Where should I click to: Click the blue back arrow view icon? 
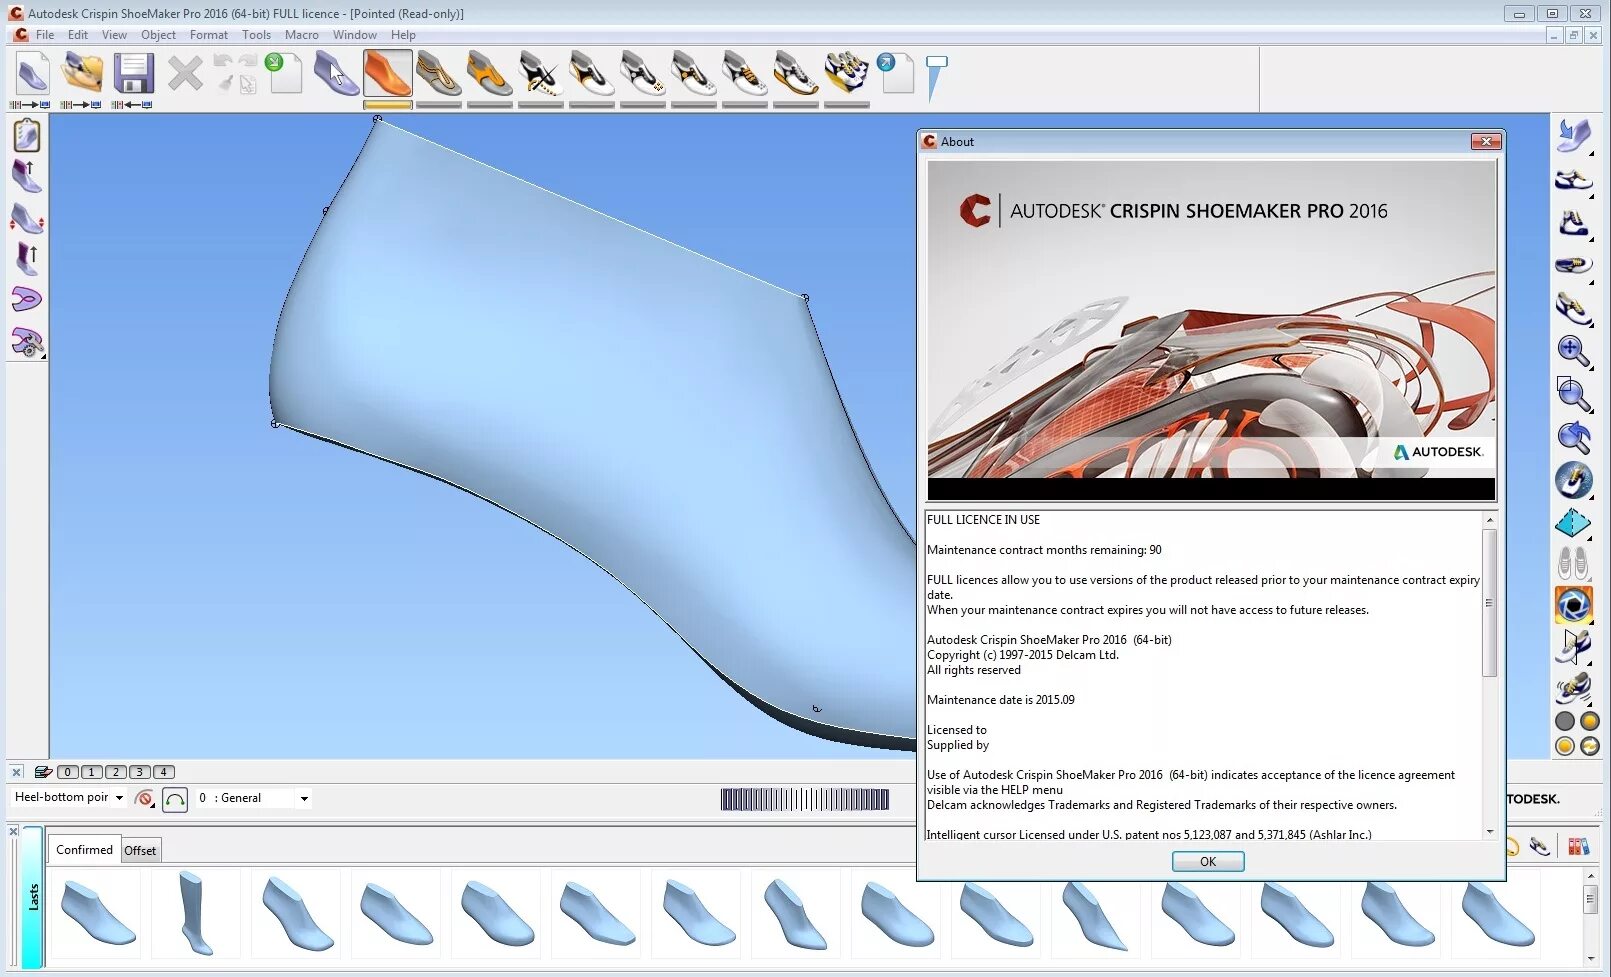click(x=1573, y=437)
